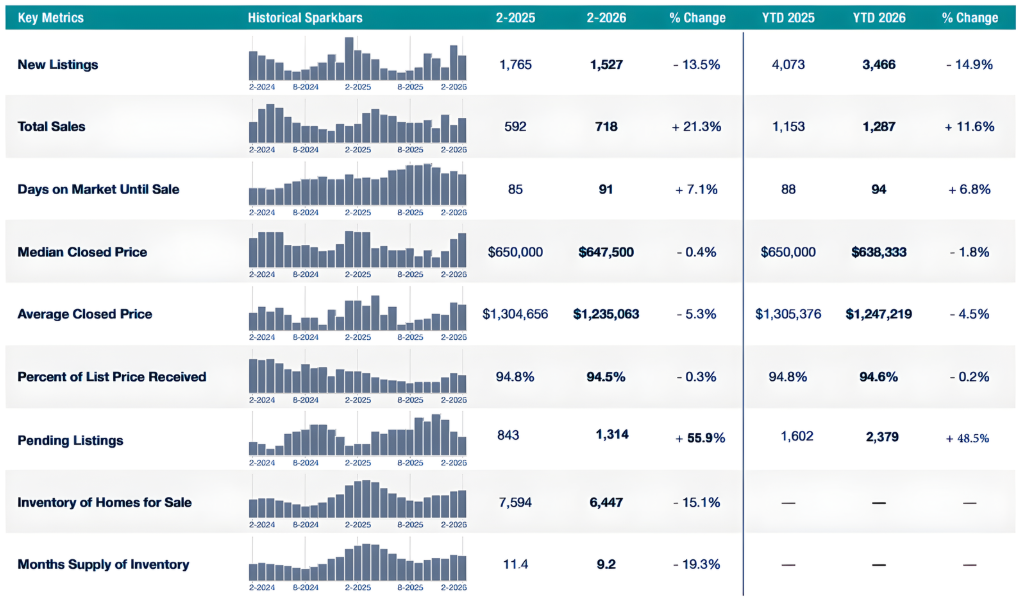Click the Pending Listings sparkbar chart

coord(357,439)
